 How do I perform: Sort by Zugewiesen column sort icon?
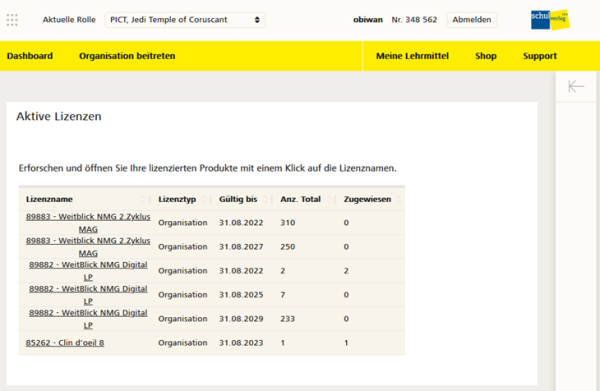point(399,199)
